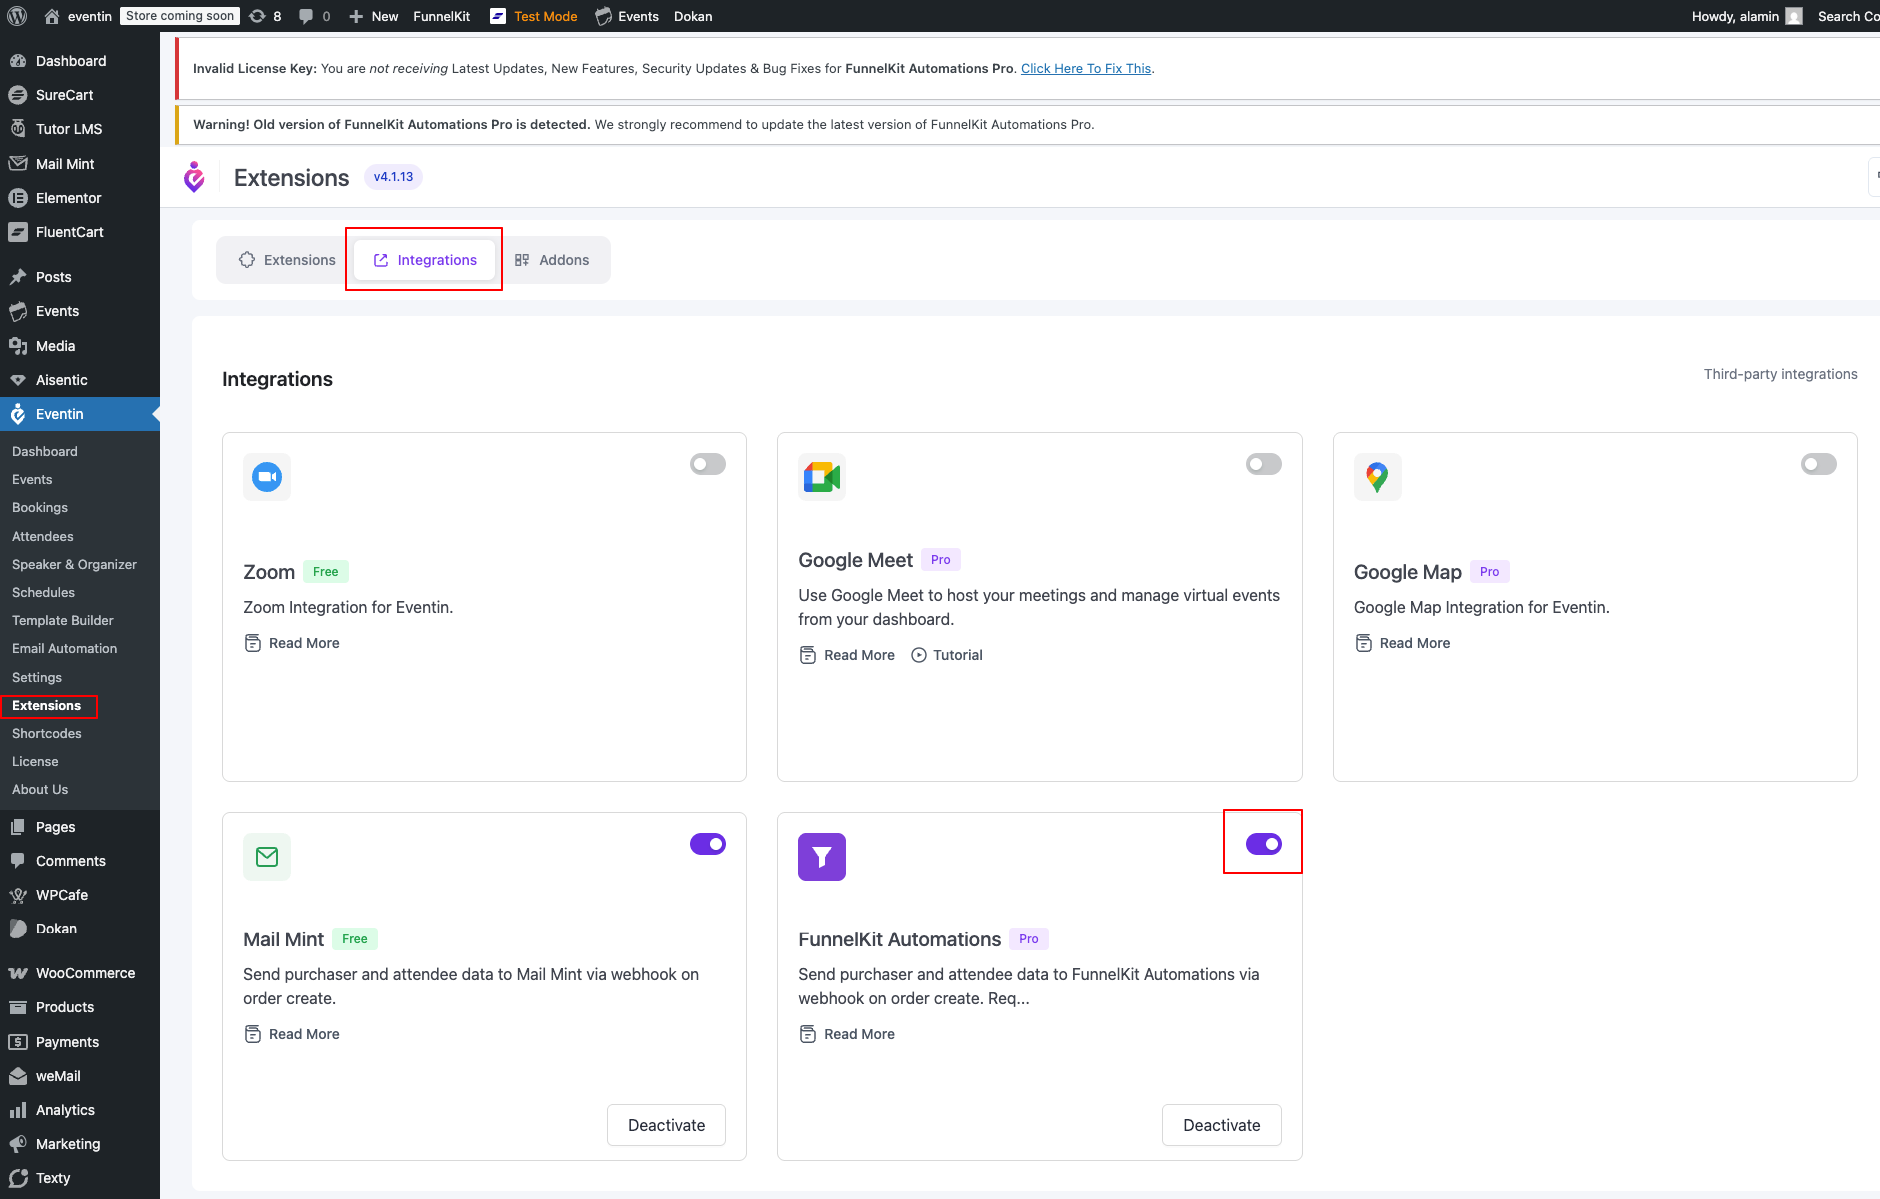The image size is (1880, 1199).
Task: Switch to the Addons tab
Action: [x=551, y=260]
